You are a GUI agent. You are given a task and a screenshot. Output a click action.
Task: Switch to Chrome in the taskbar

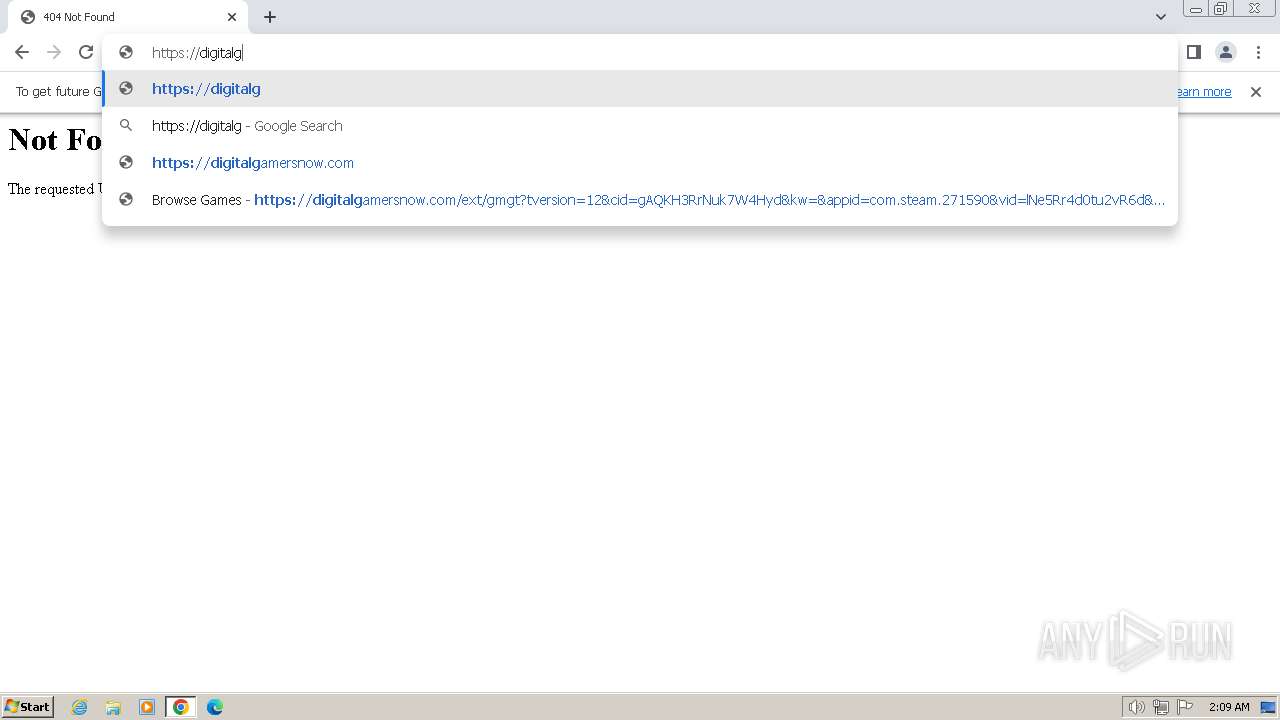tap(181, 707)
